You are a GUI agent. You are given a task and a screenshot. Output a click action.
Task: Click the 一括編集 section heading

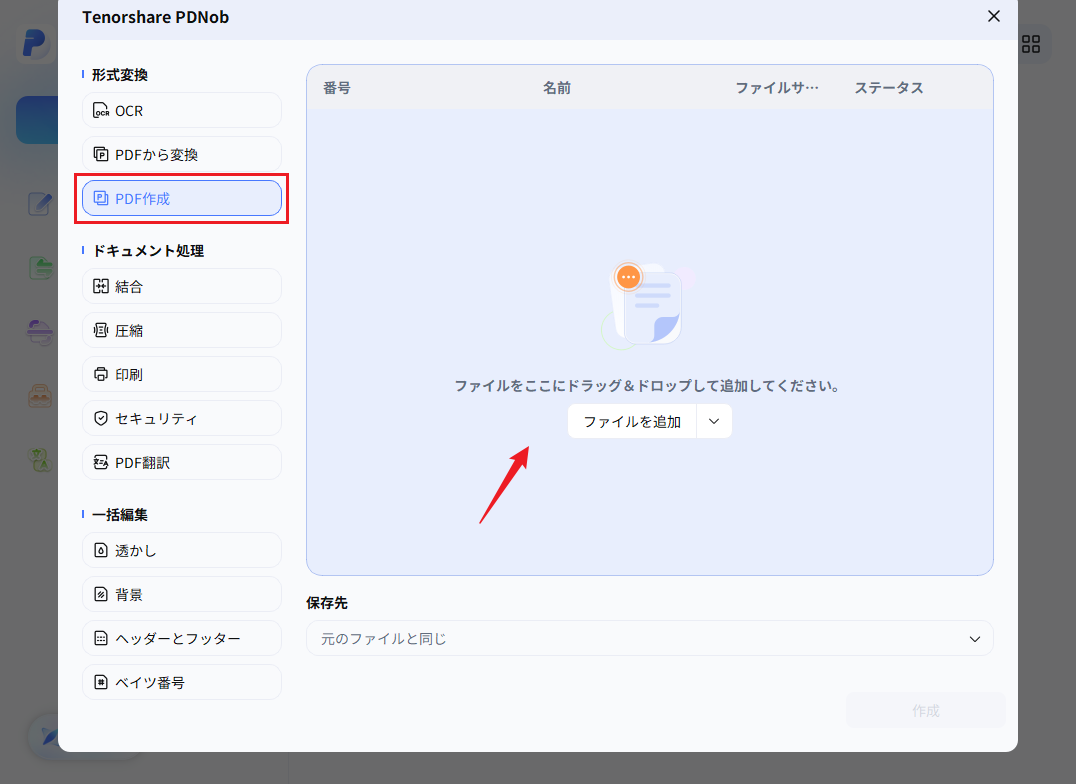pyautogui.click(x=119, y=514)
